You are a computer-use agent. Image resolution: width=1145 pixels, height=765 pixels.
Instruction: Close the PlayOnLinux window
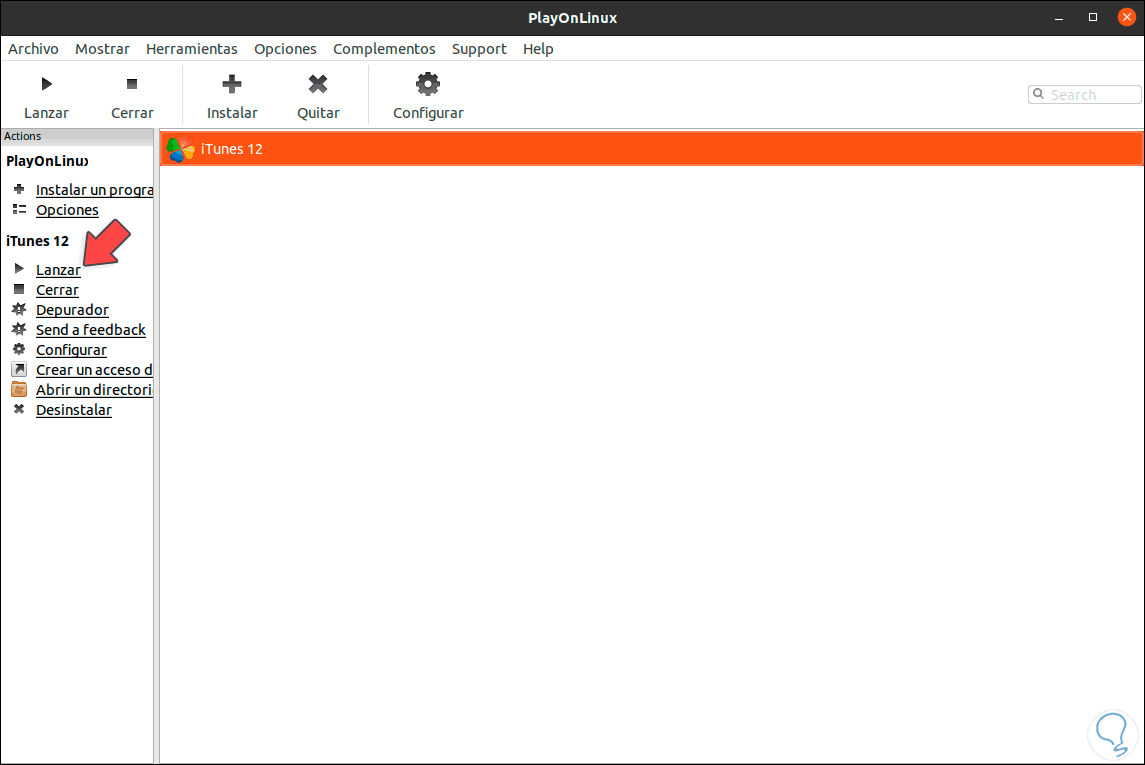click(x=1126, y=18)
